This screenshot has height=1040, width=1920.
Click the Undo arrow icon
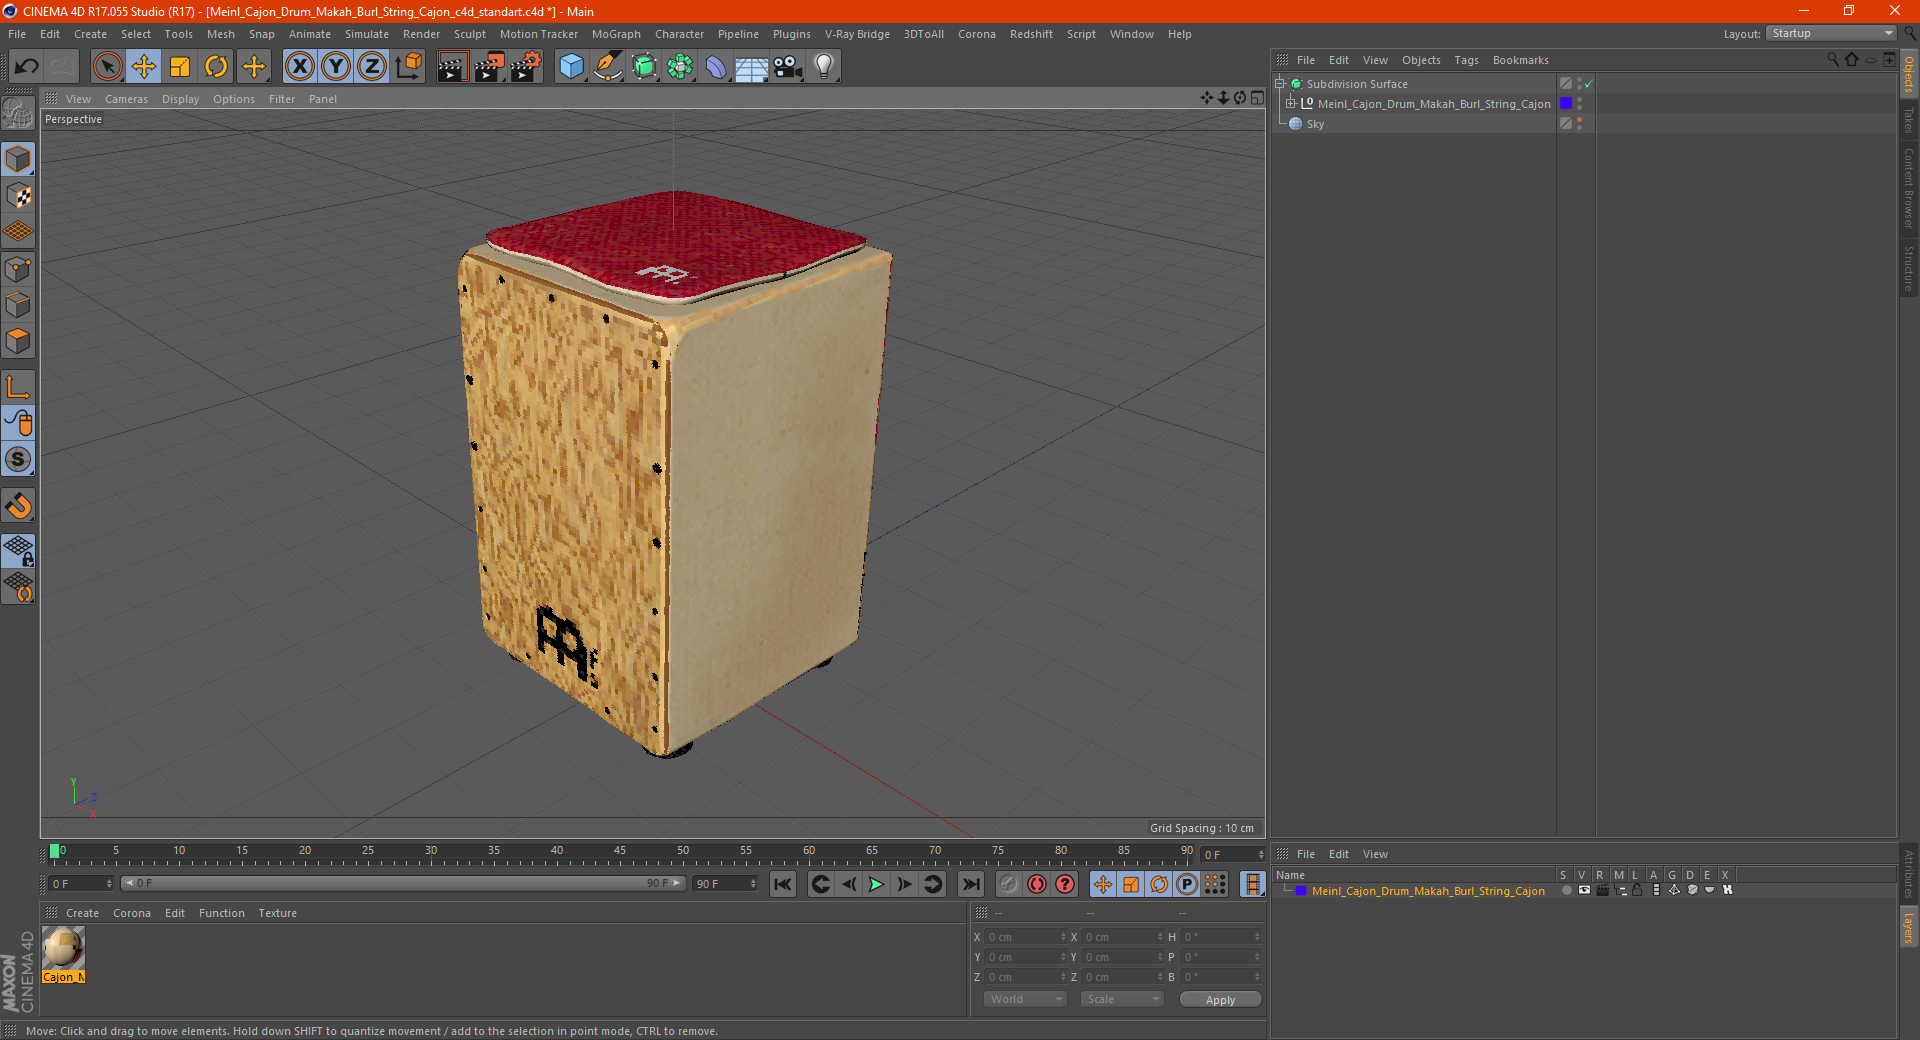(27, 67)
